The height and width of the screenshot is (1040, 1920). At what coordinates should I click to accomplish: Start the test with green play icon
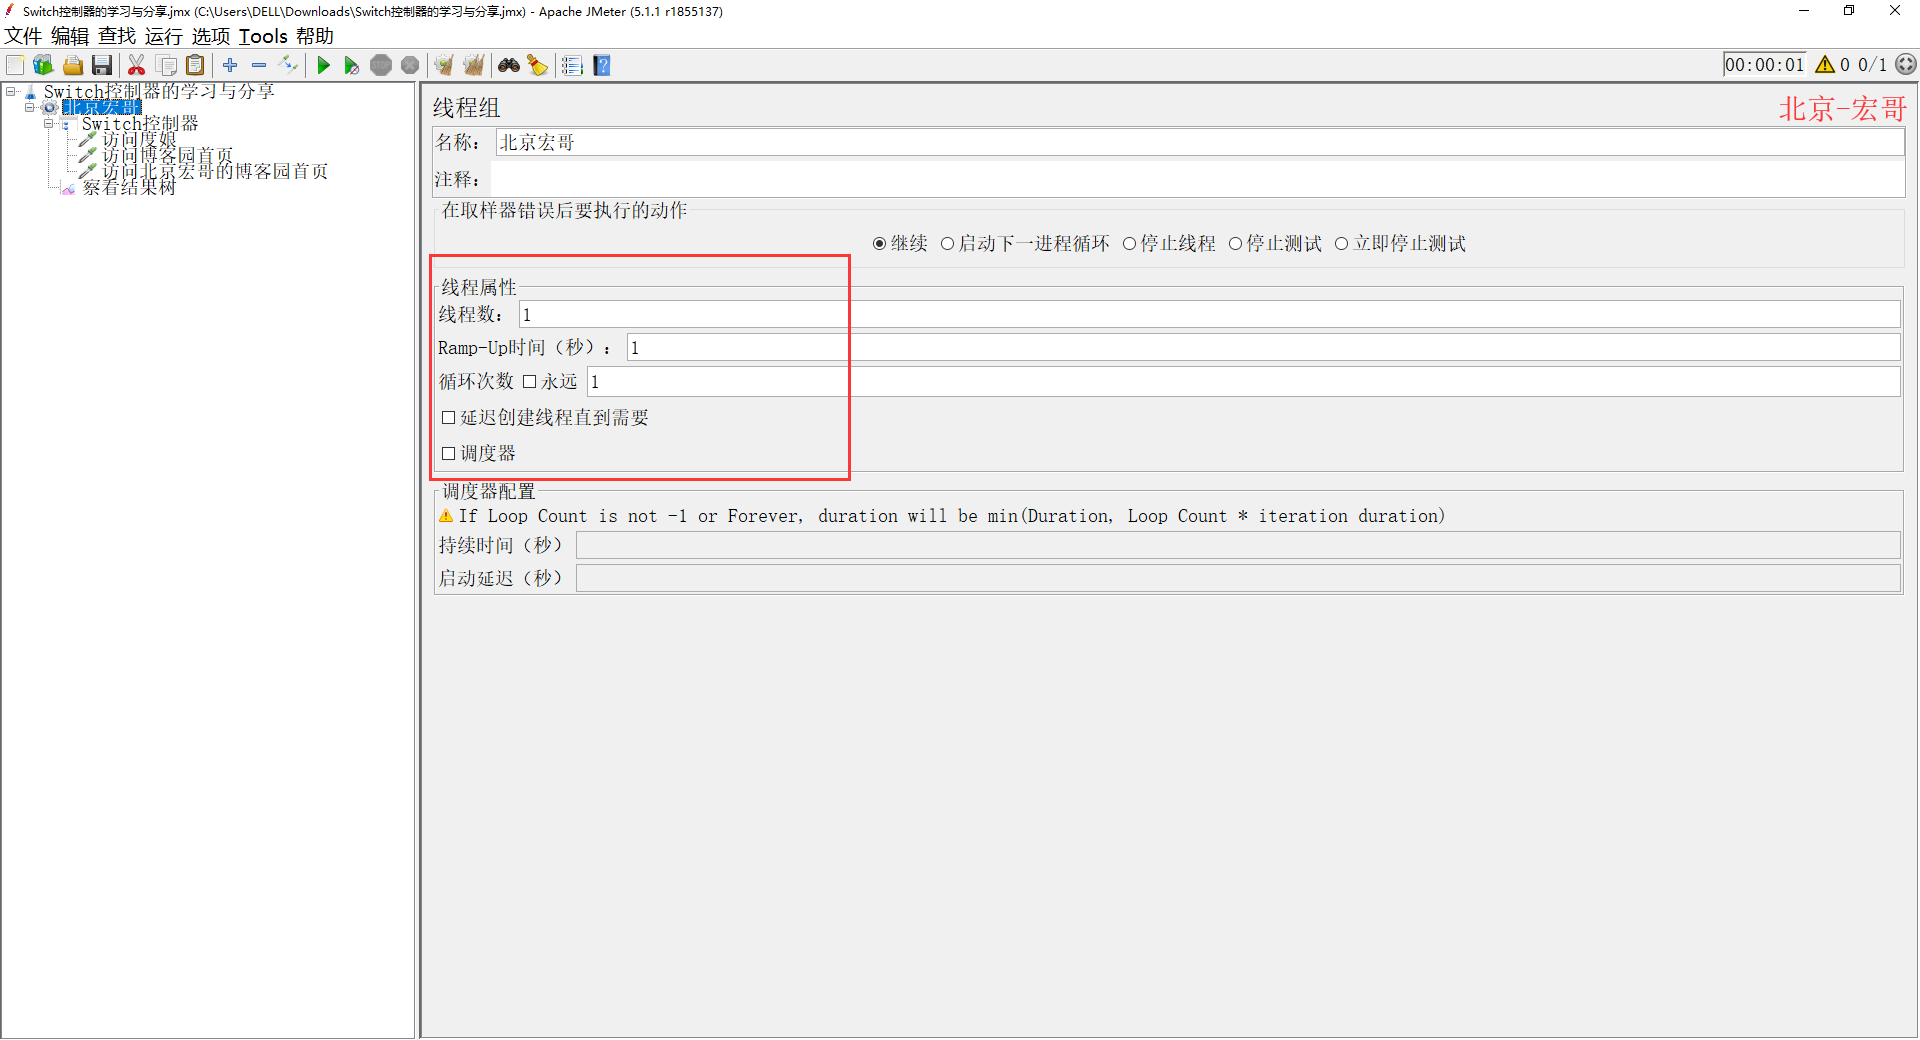pos(323,65)
